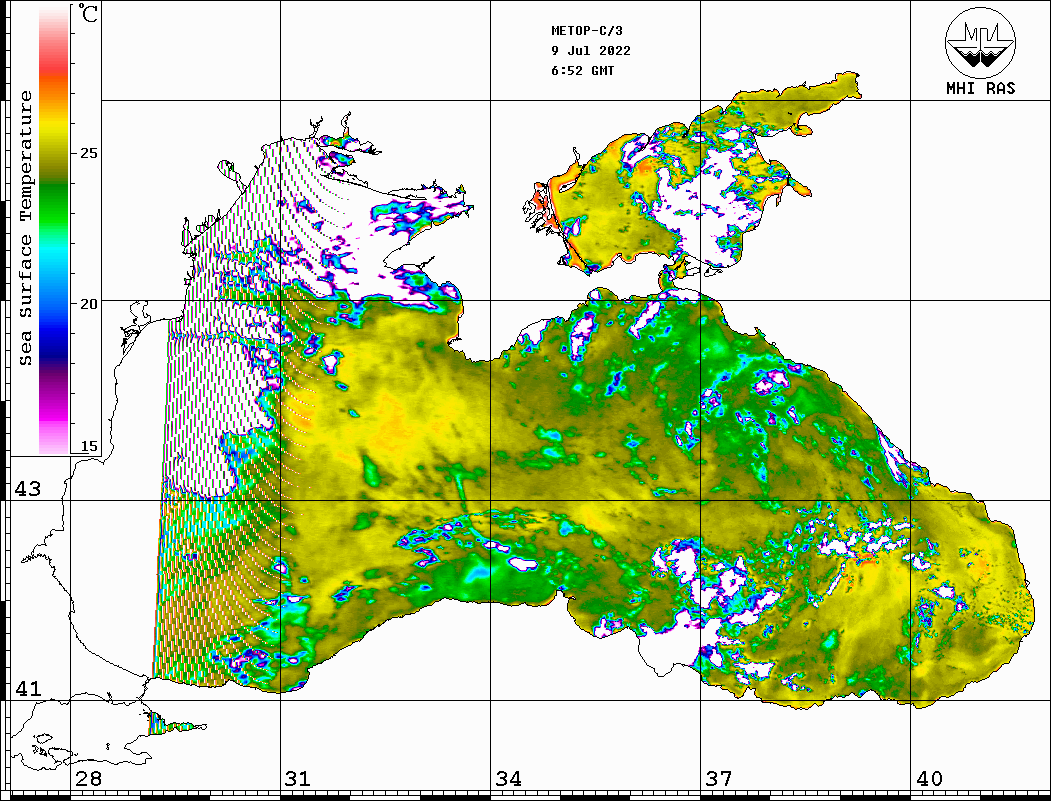Click the '15' tick on temperature scale
Image resolution: width=1051 pixels, height=801 pixels.
point(88,446)
